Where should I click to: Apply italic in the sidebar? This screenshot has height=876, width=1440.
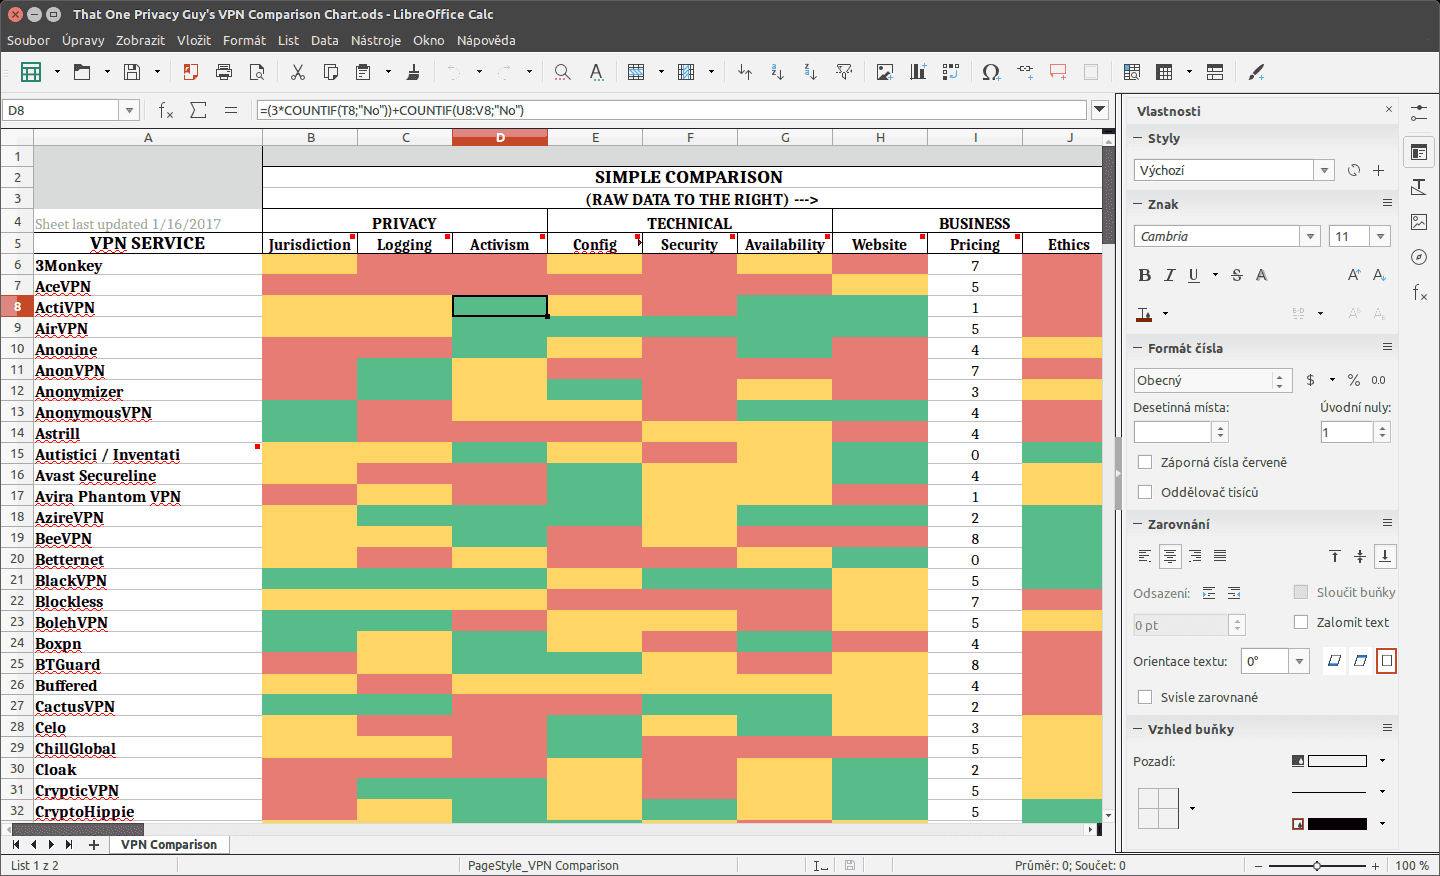(x=1169, y=275)
